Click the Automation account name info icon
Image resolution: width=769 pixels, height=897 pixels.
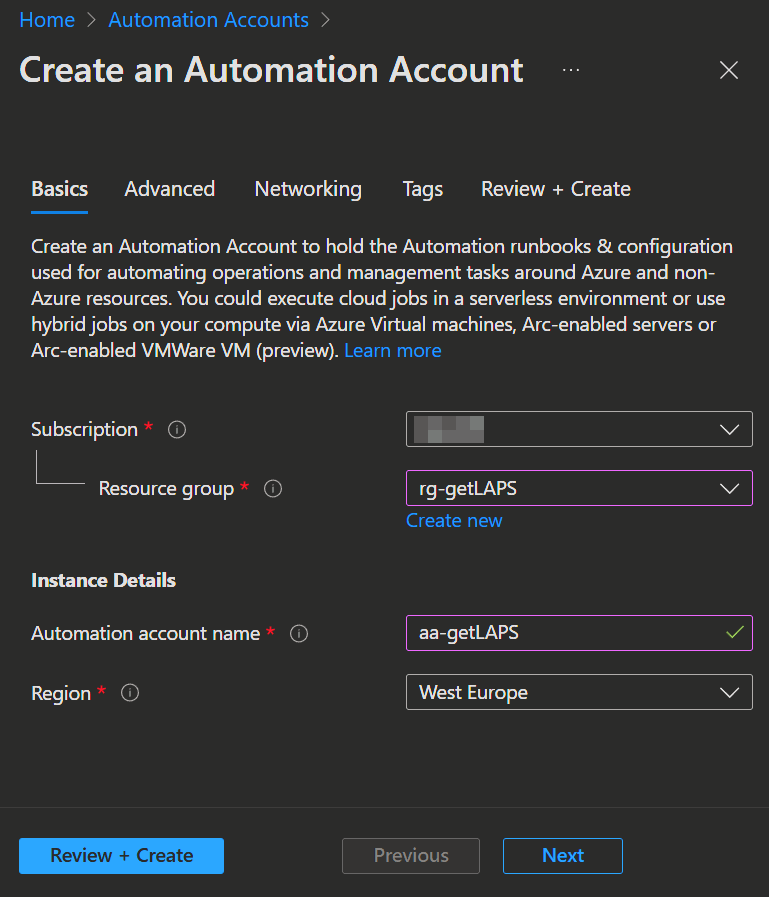click(298, 634)
